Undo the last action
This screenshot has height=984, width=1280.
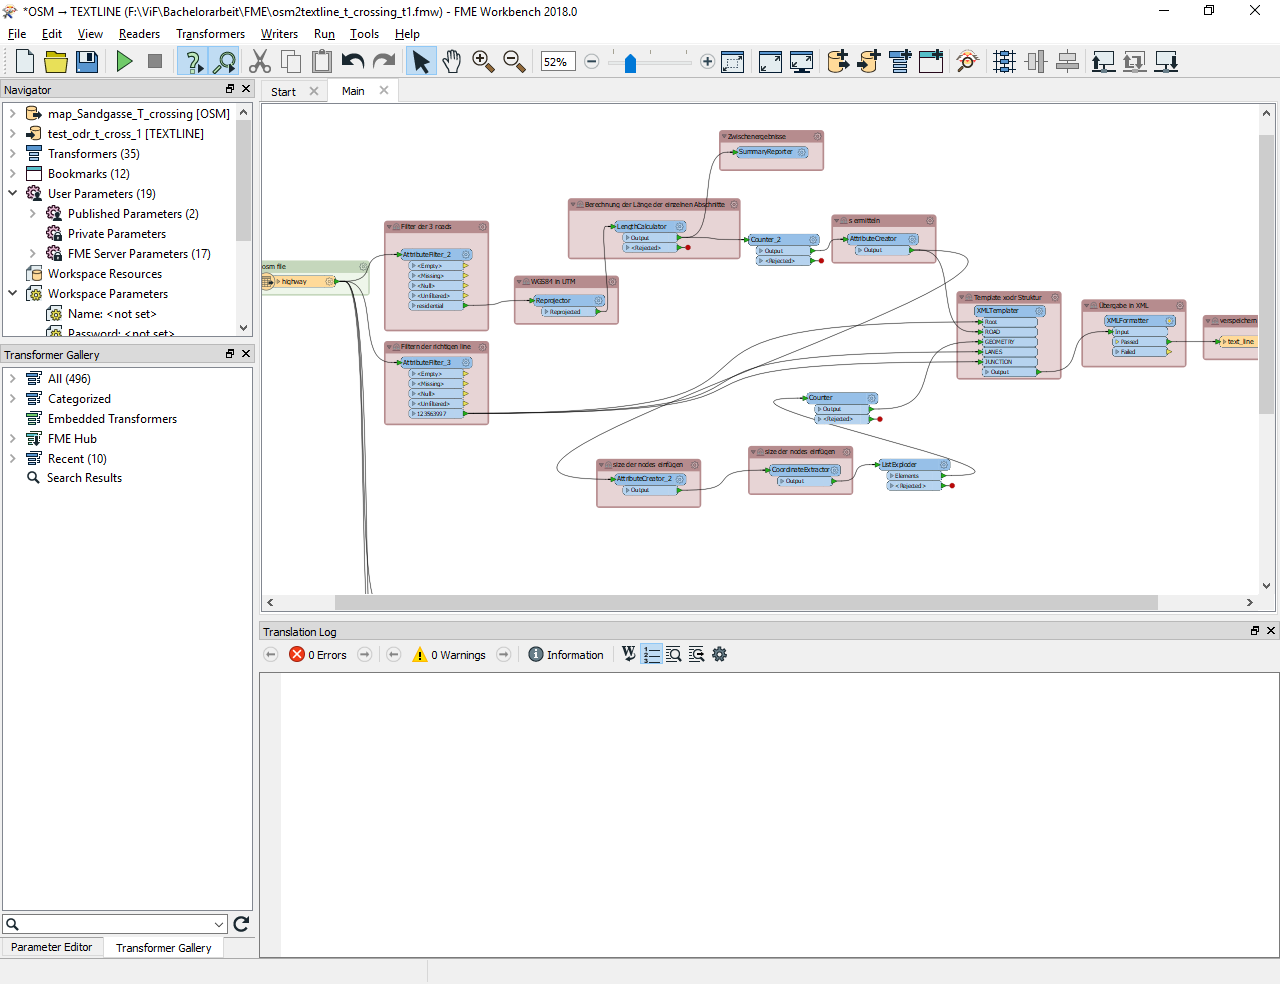click(x=352, y=62)
